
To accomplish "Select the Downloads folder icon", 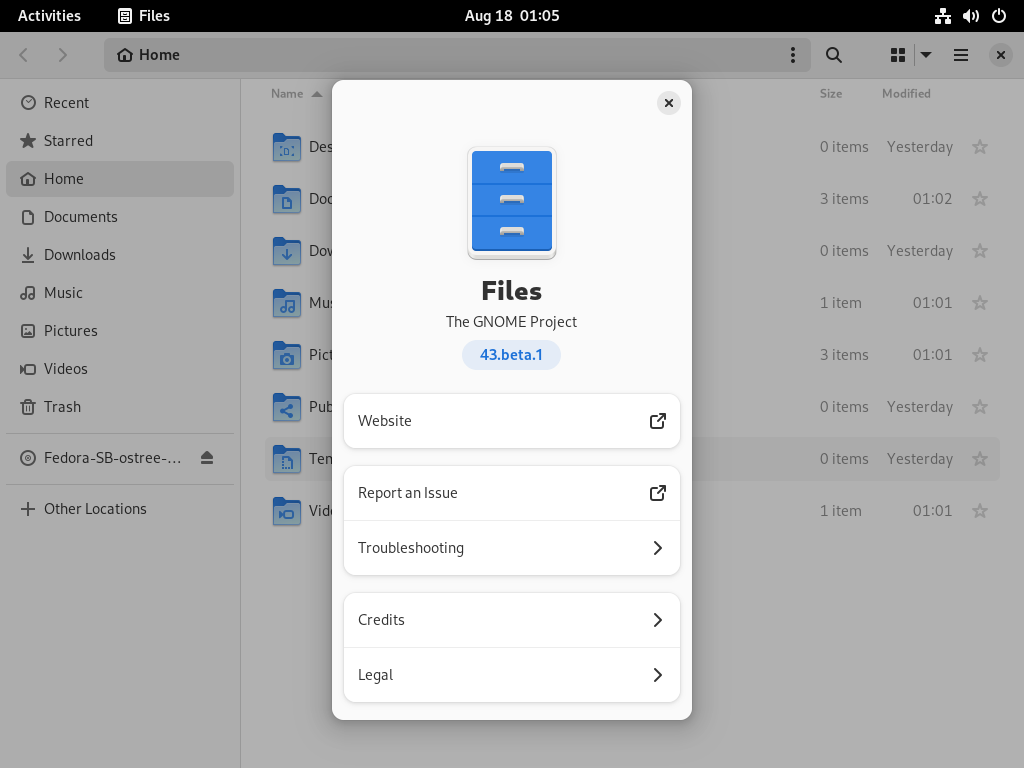I will click(x=287, y=251).
